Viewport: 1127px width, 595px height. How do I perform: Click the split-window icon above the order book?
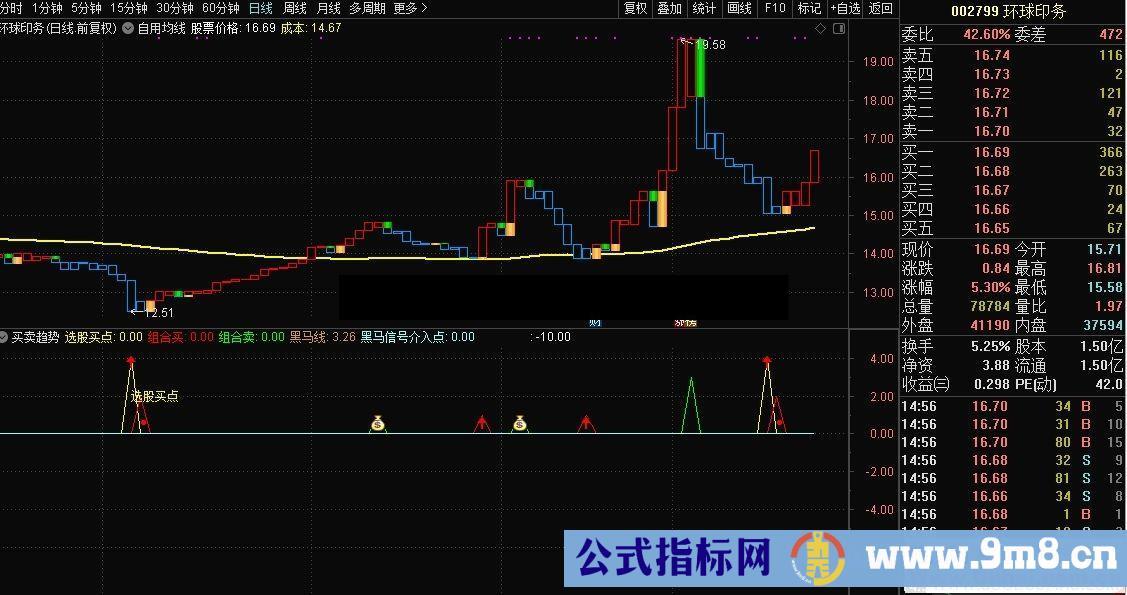[x=841, y=28]
